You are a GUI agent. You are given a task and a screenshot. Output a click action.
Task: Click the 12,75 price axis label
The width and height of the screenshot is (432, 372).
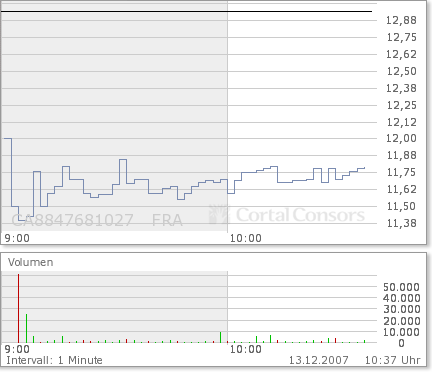401,37
